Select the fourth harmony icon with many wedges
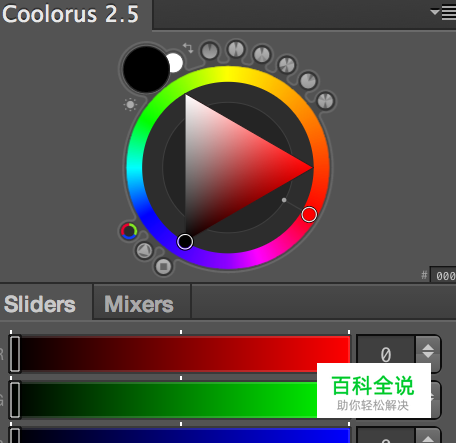 point(287,65)
